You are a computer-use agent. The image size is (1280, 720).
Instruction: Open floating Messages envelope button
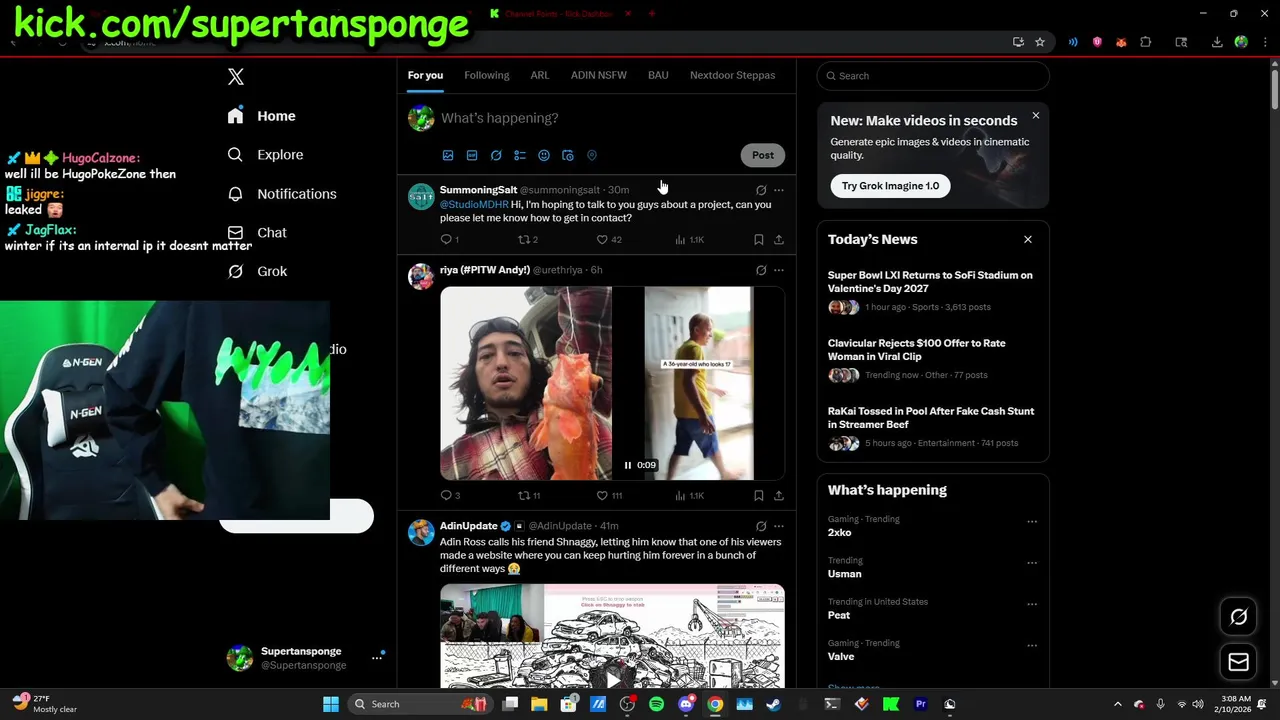pos(1238,662)
